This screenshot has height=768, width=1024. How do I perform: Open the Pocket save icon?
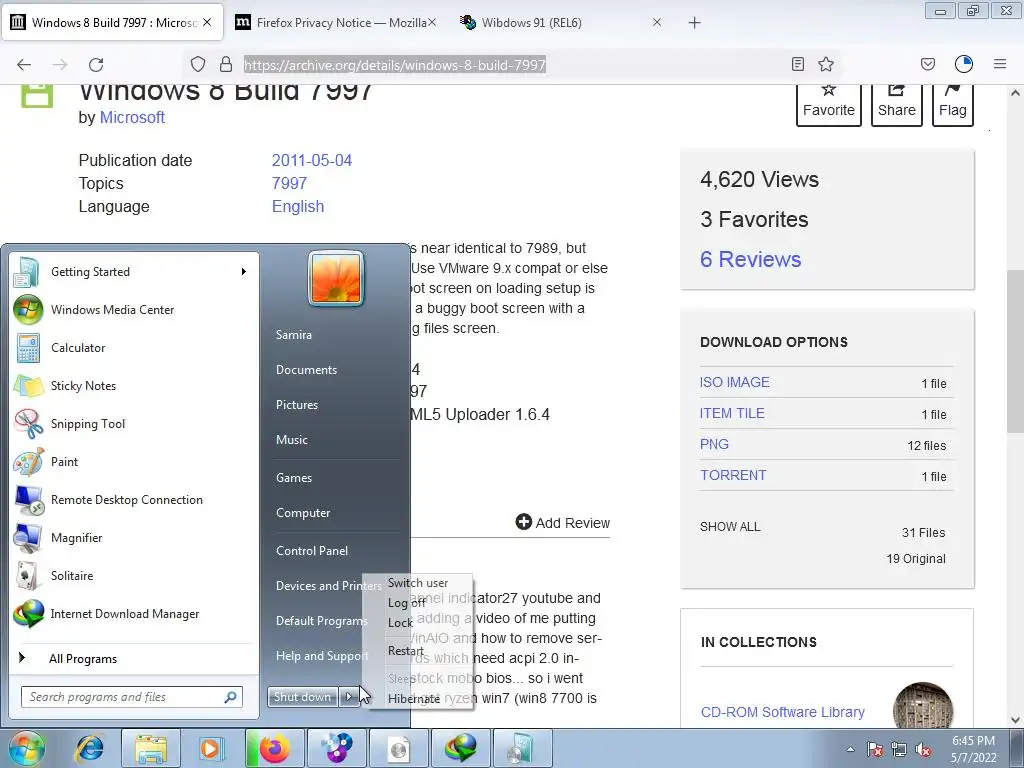pyautogui.click(x=927, y=64)
